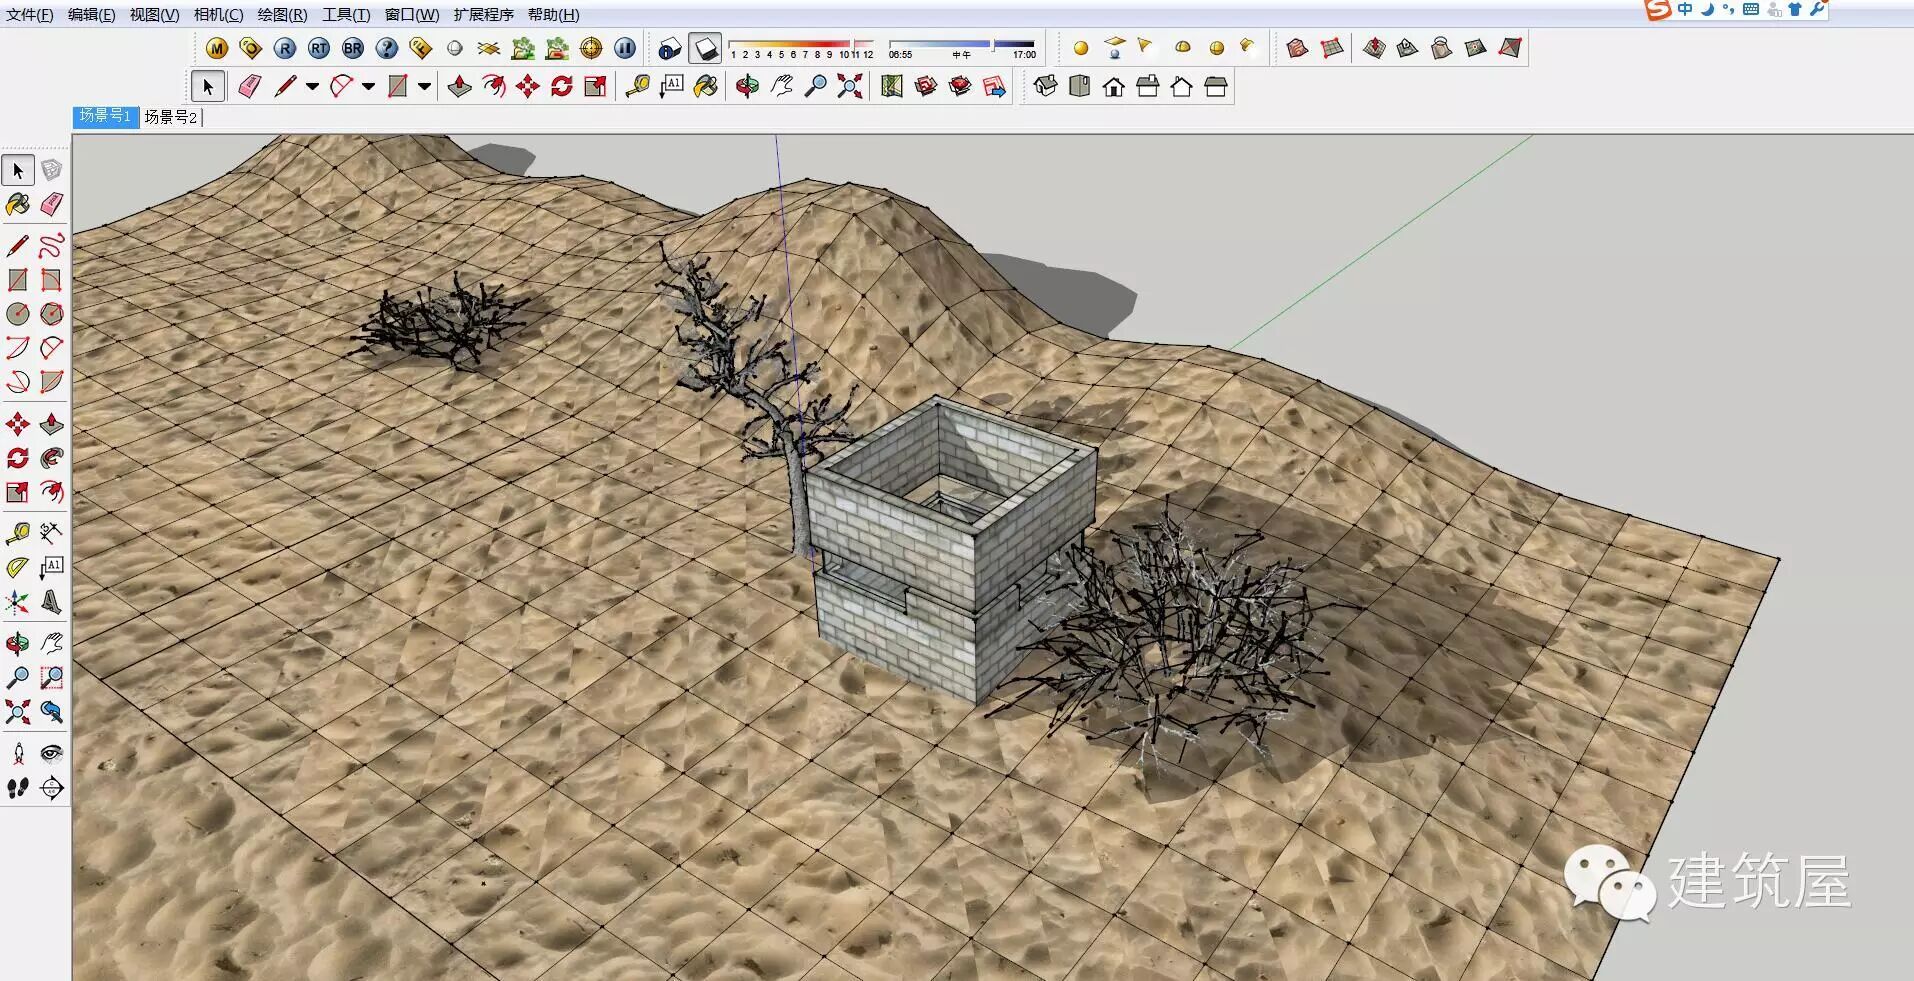Select the Pie arc tool
This screenshot has width=1914, height=981.
click(x=51, y=382)
